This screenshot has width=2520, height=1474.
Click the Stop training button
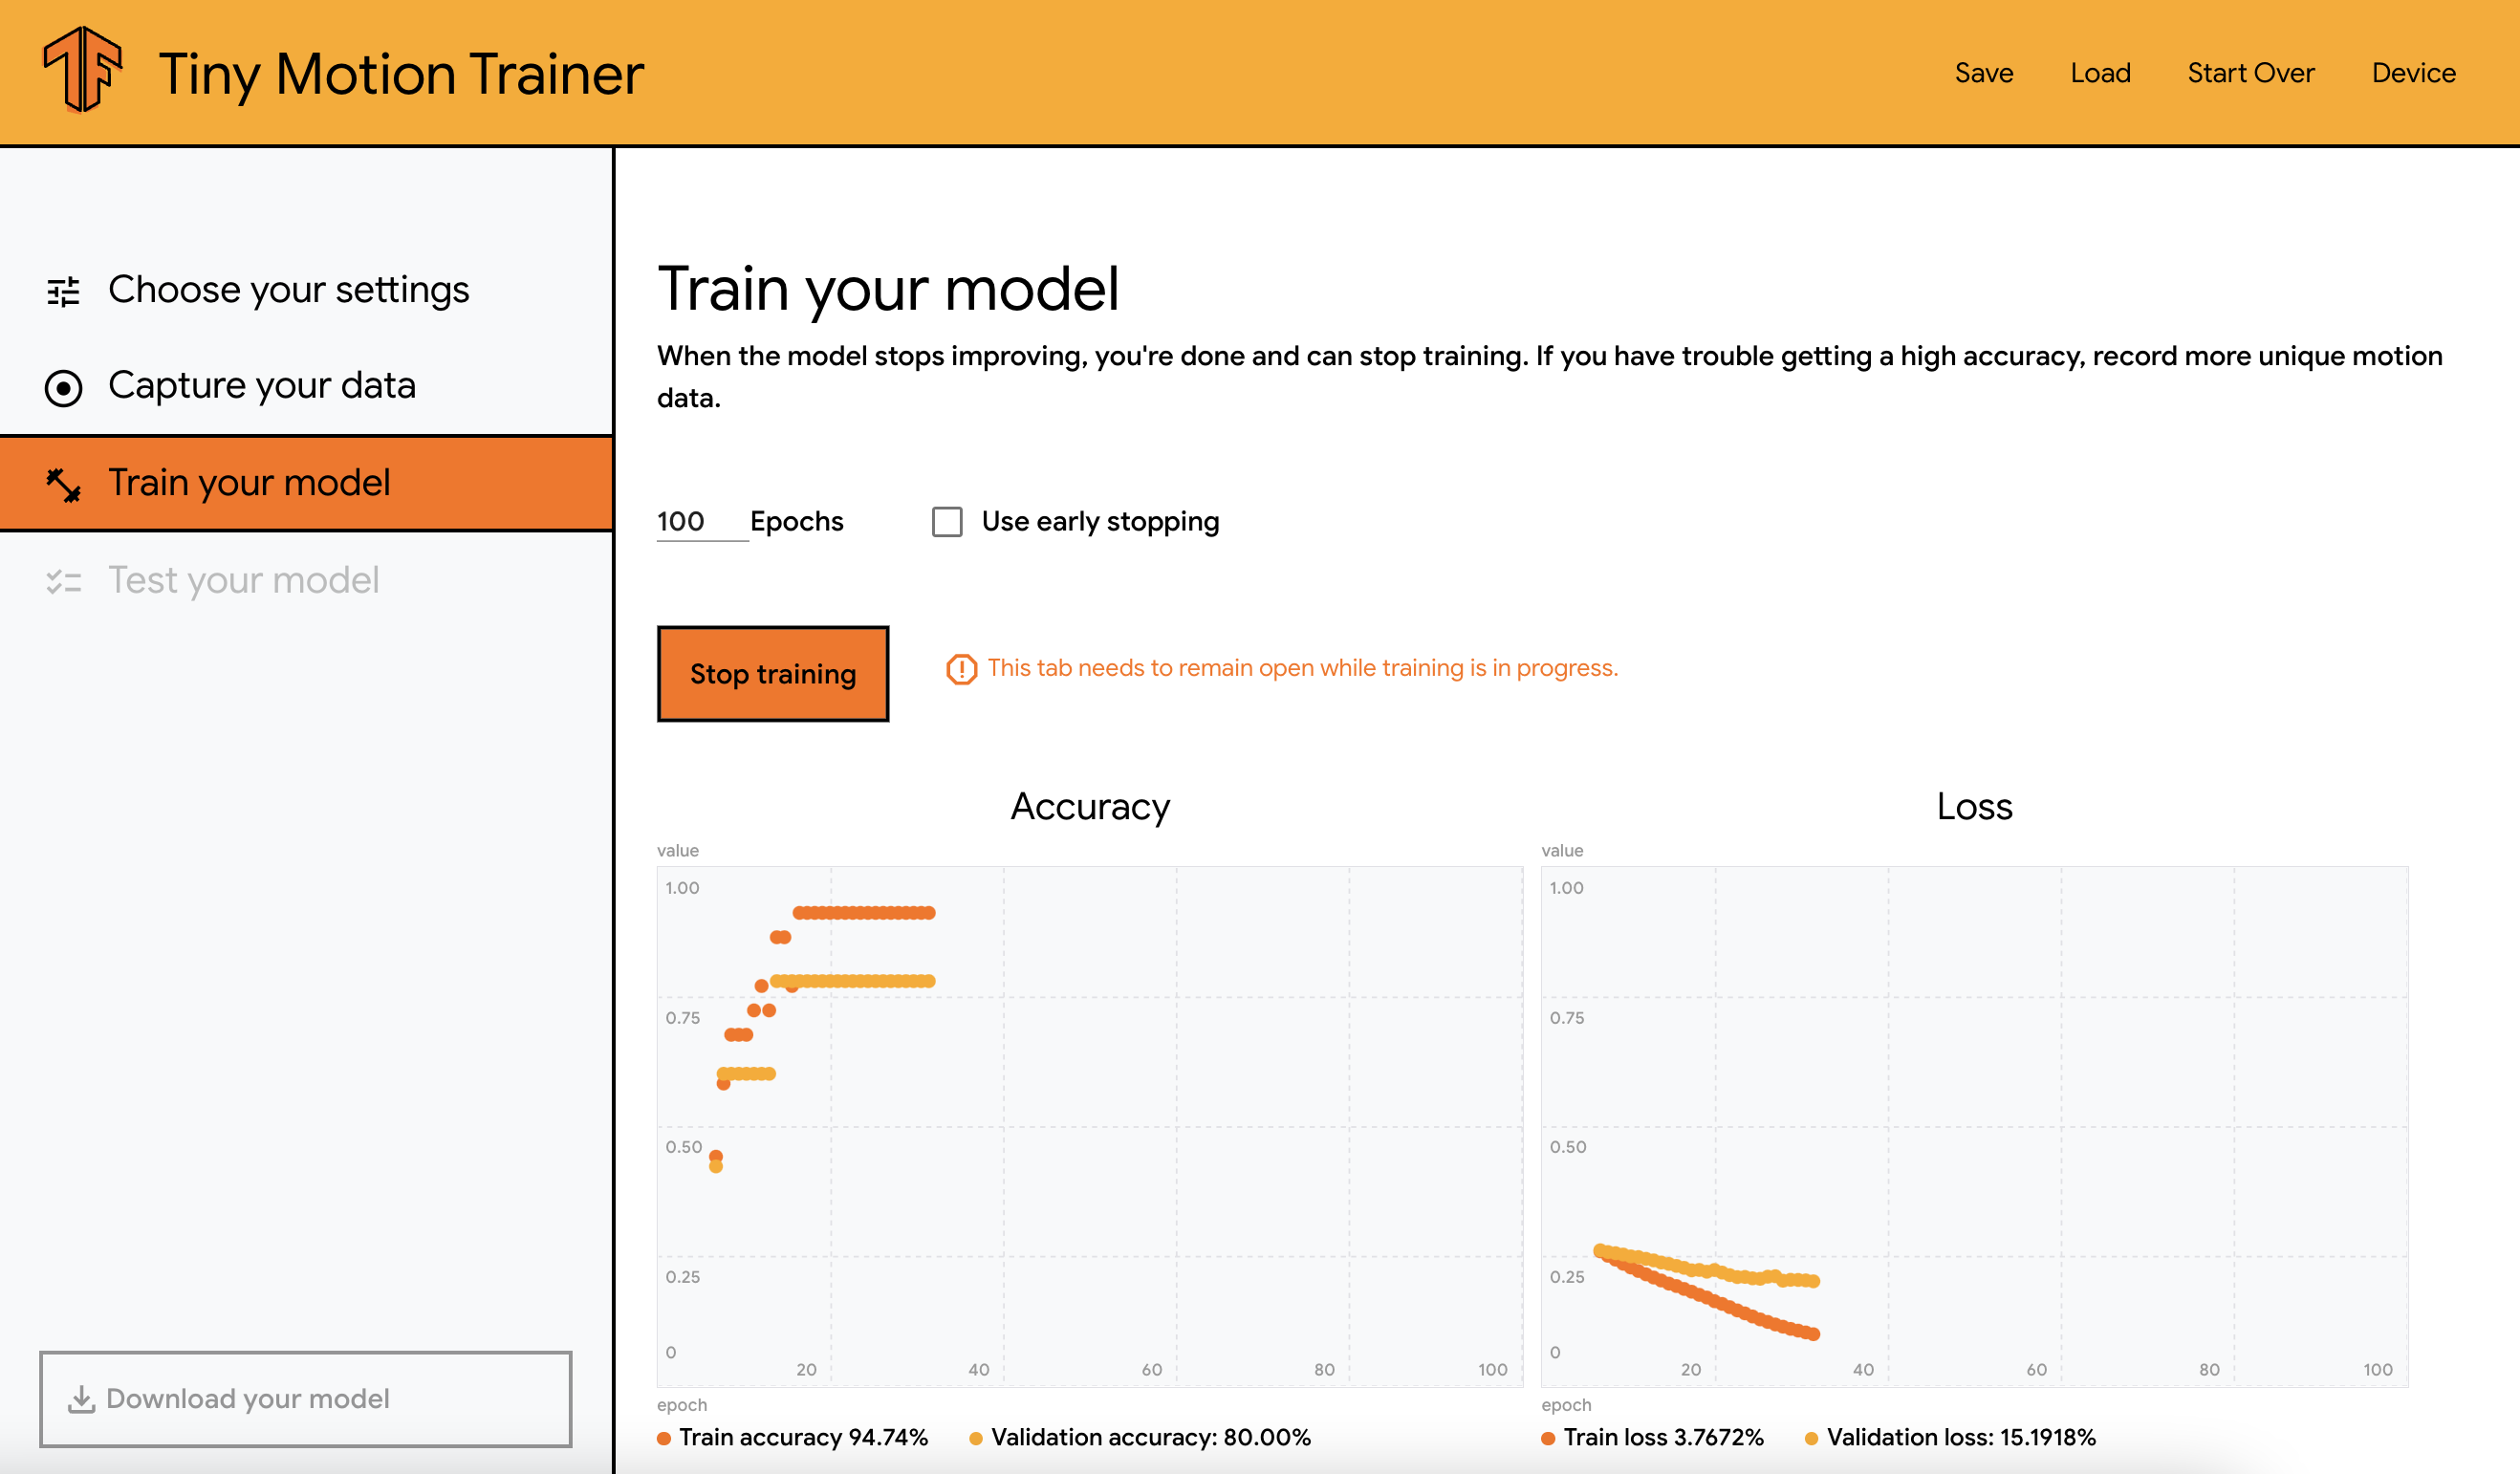coord(772,674)
